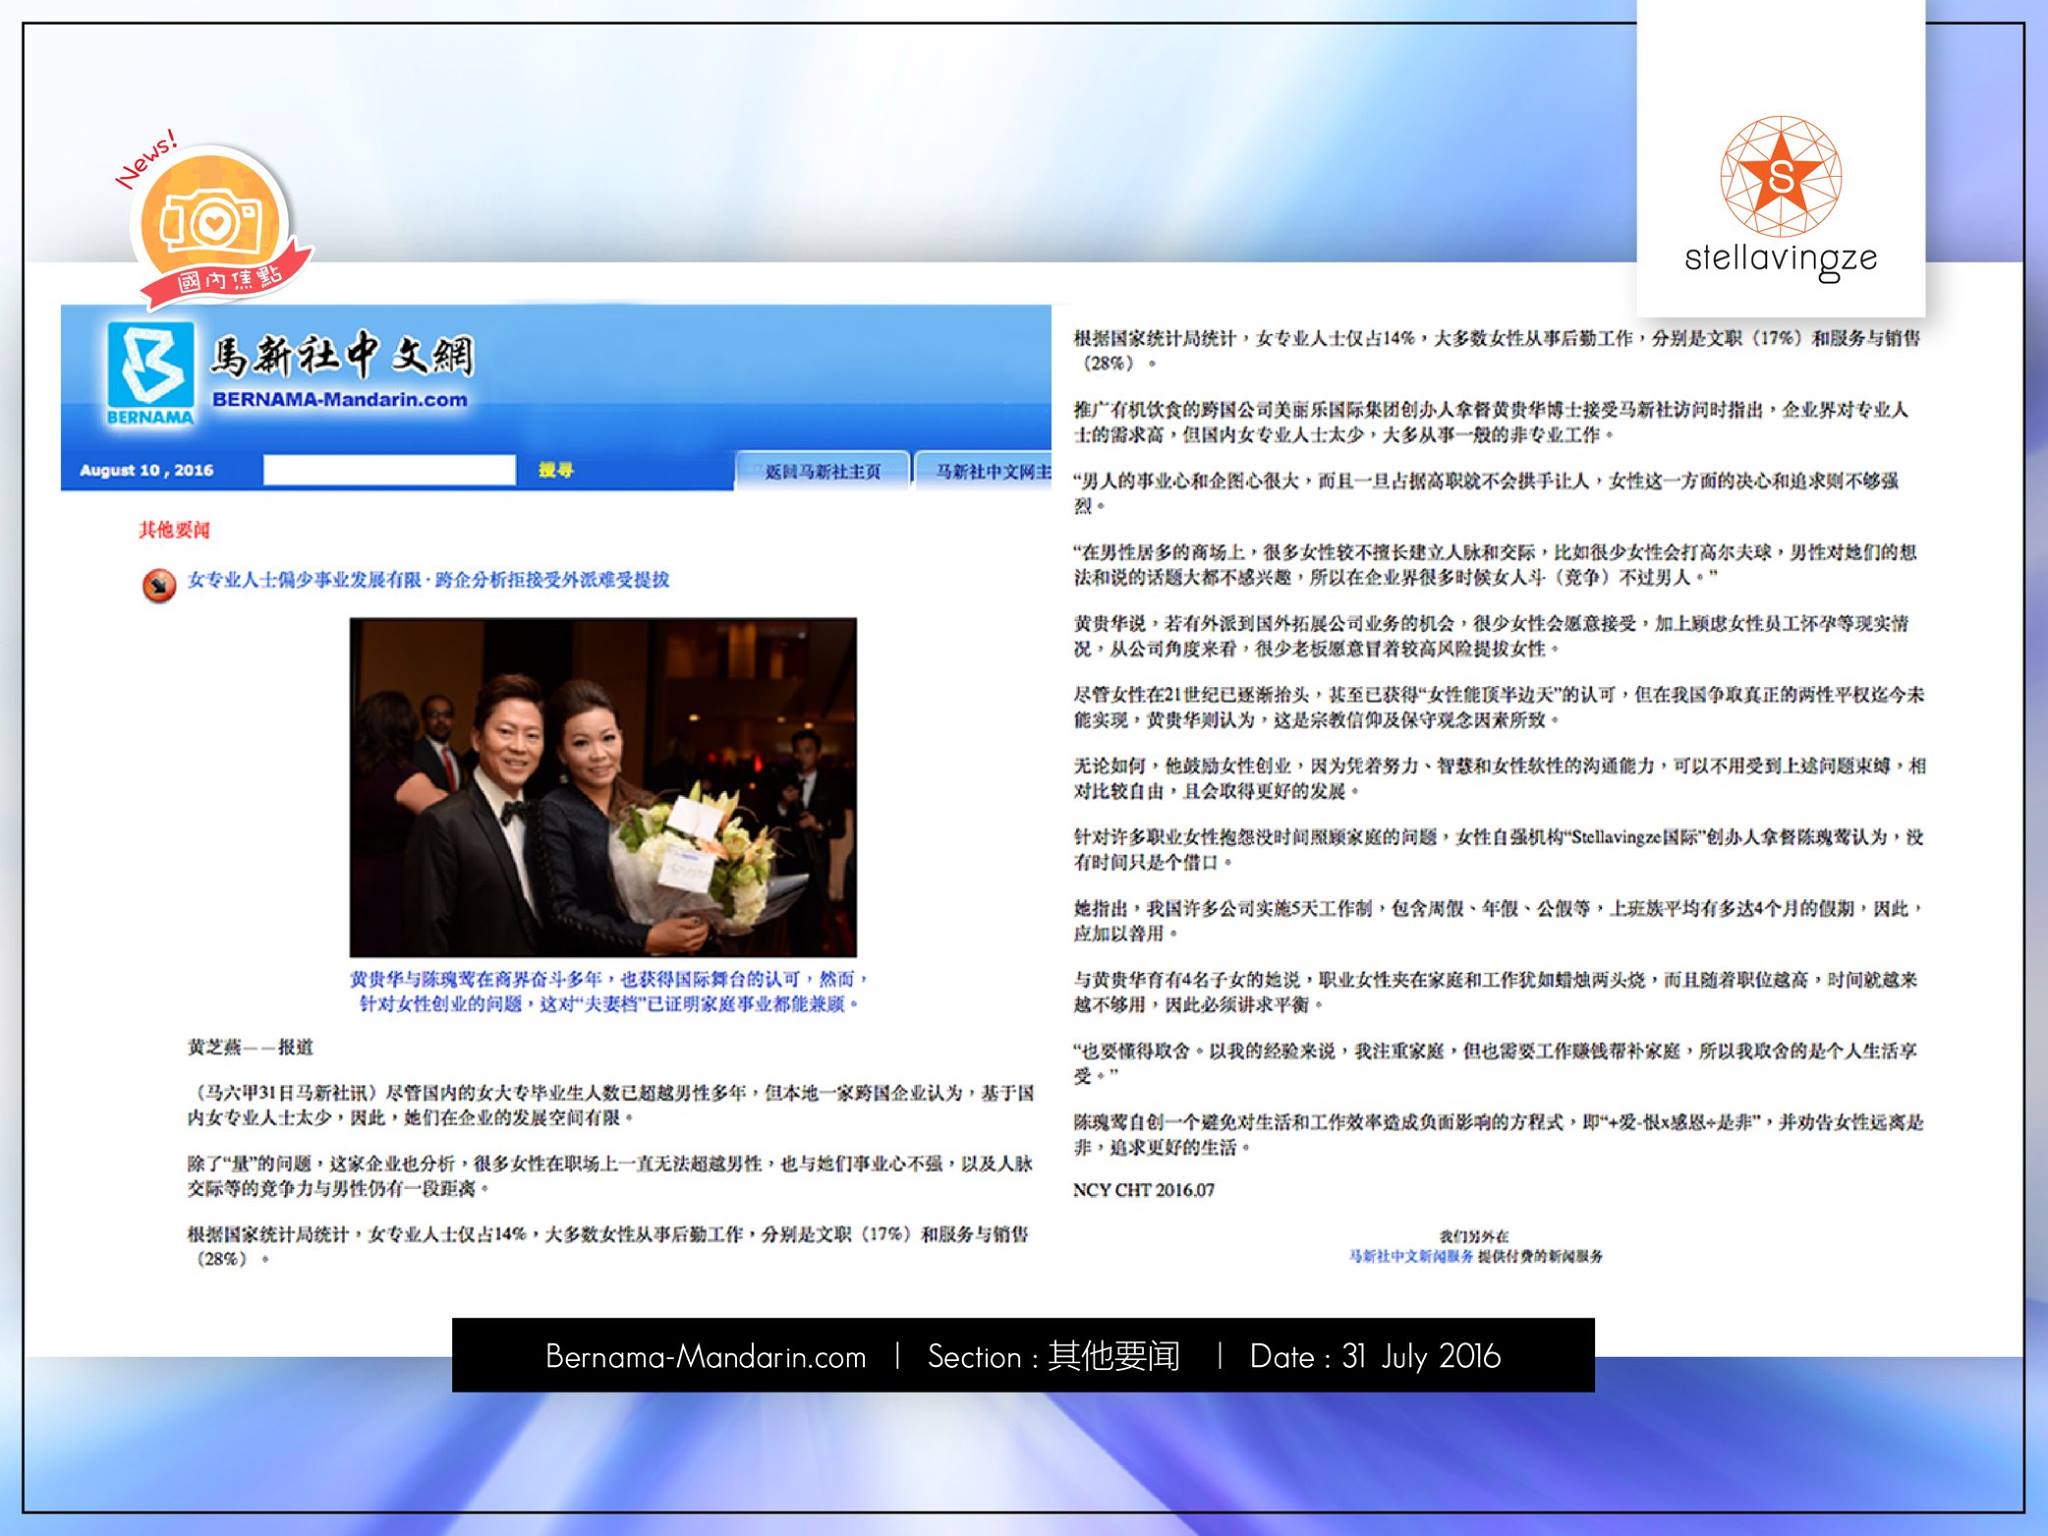Click the stellavingze star logo
2048x1536 pixels.
[1780, 176]
